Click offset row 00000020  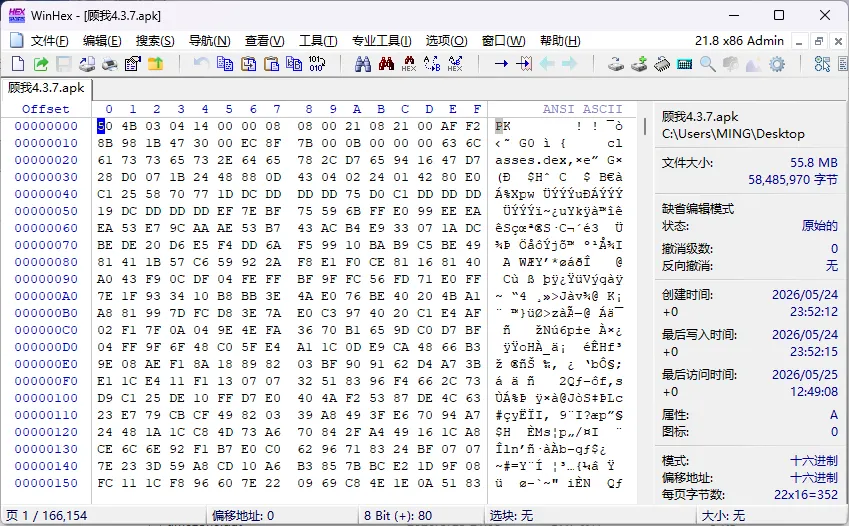pos(46,160)
